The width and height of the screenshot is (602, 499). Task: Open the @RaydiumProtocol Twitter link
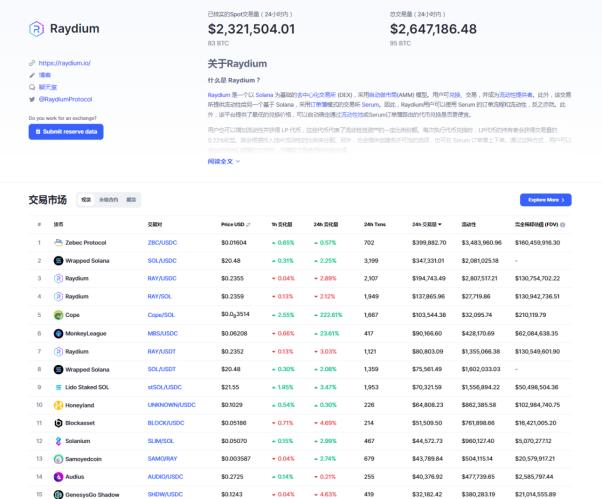[x=65, y=99]
